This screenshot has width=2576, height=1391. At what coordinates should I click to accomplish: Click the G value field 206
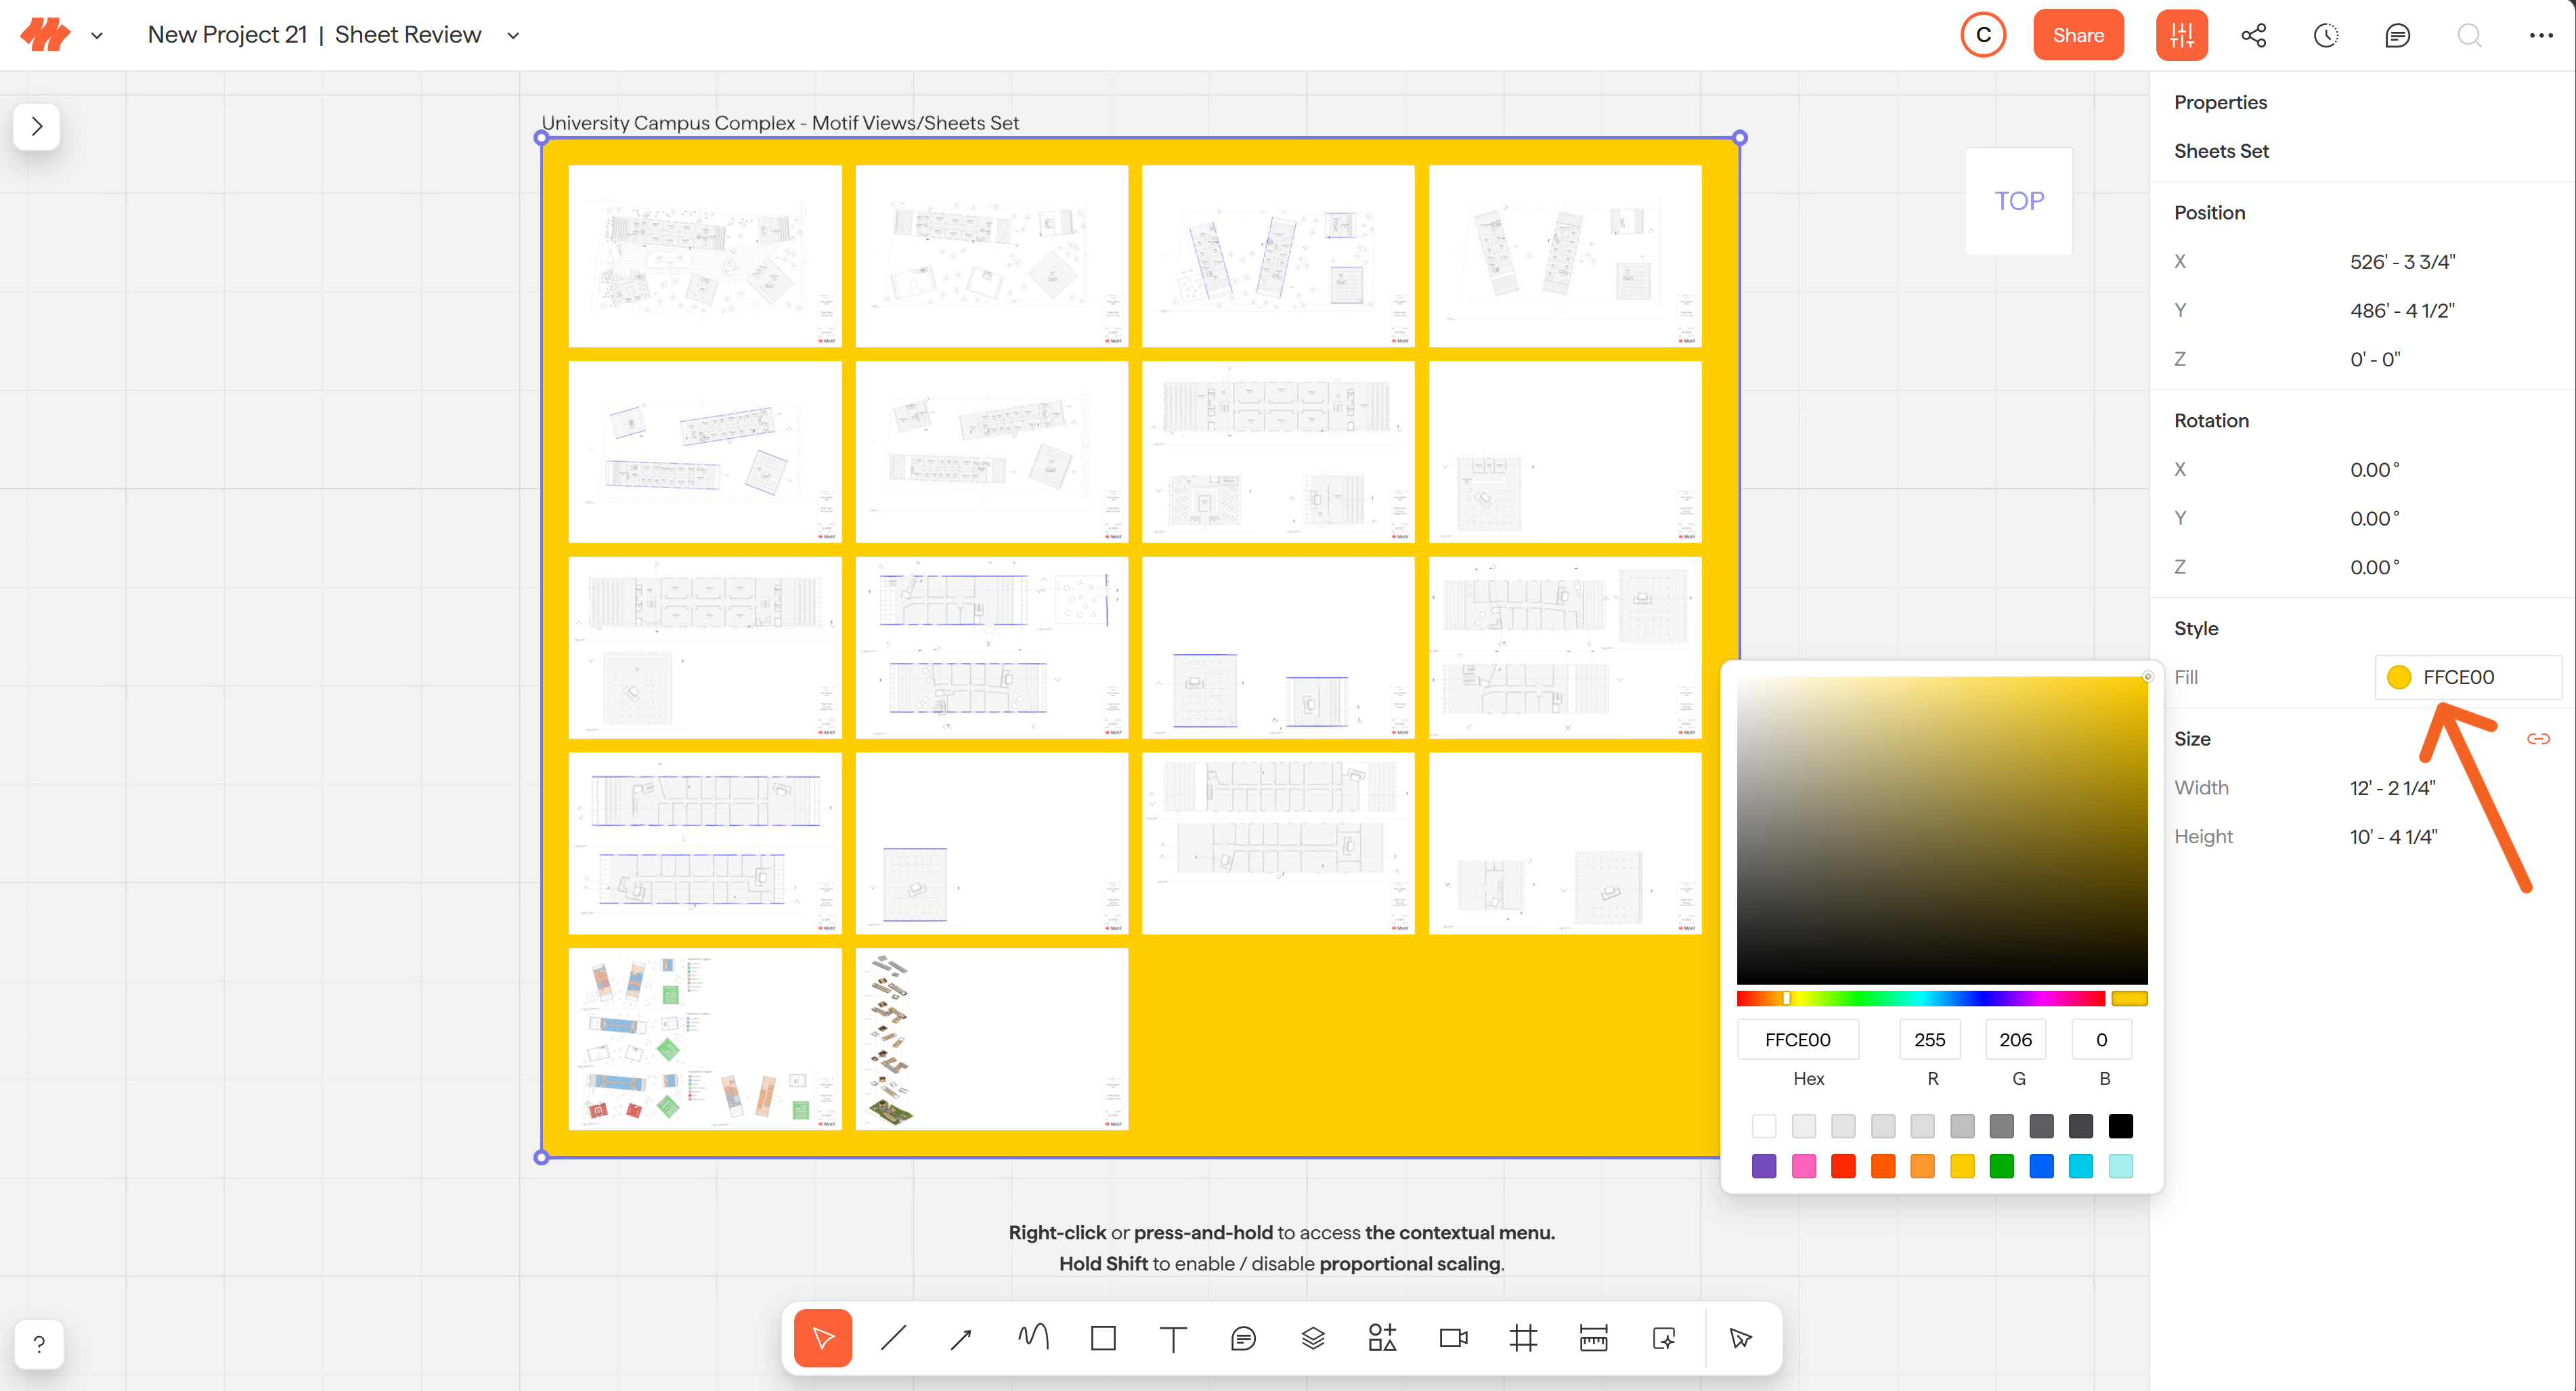pyautogui.click(x=2015, y=1040)
